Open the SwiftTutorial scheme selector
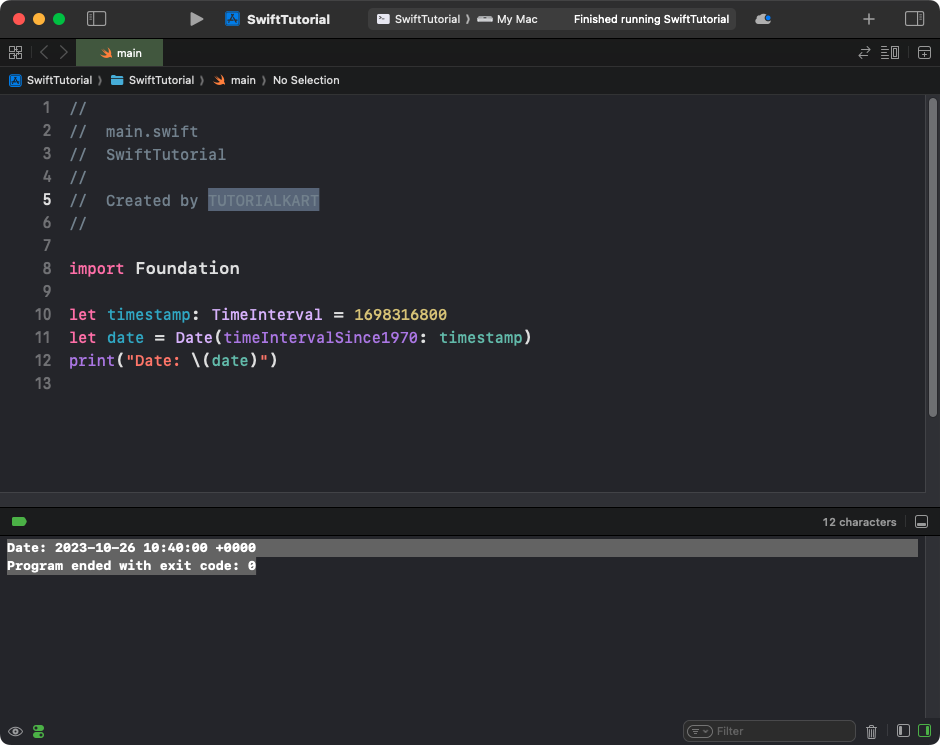Image resolution: width=940 pixels, height=745 pixels. point(418,19)
